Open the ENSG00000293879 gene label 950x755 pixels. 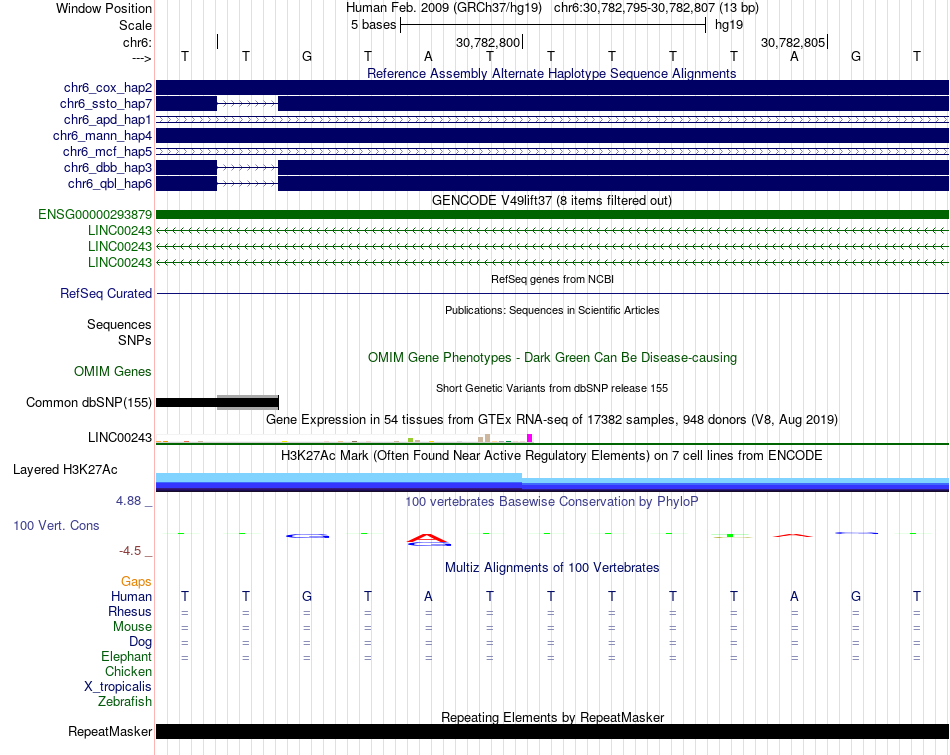click(95, 215)
